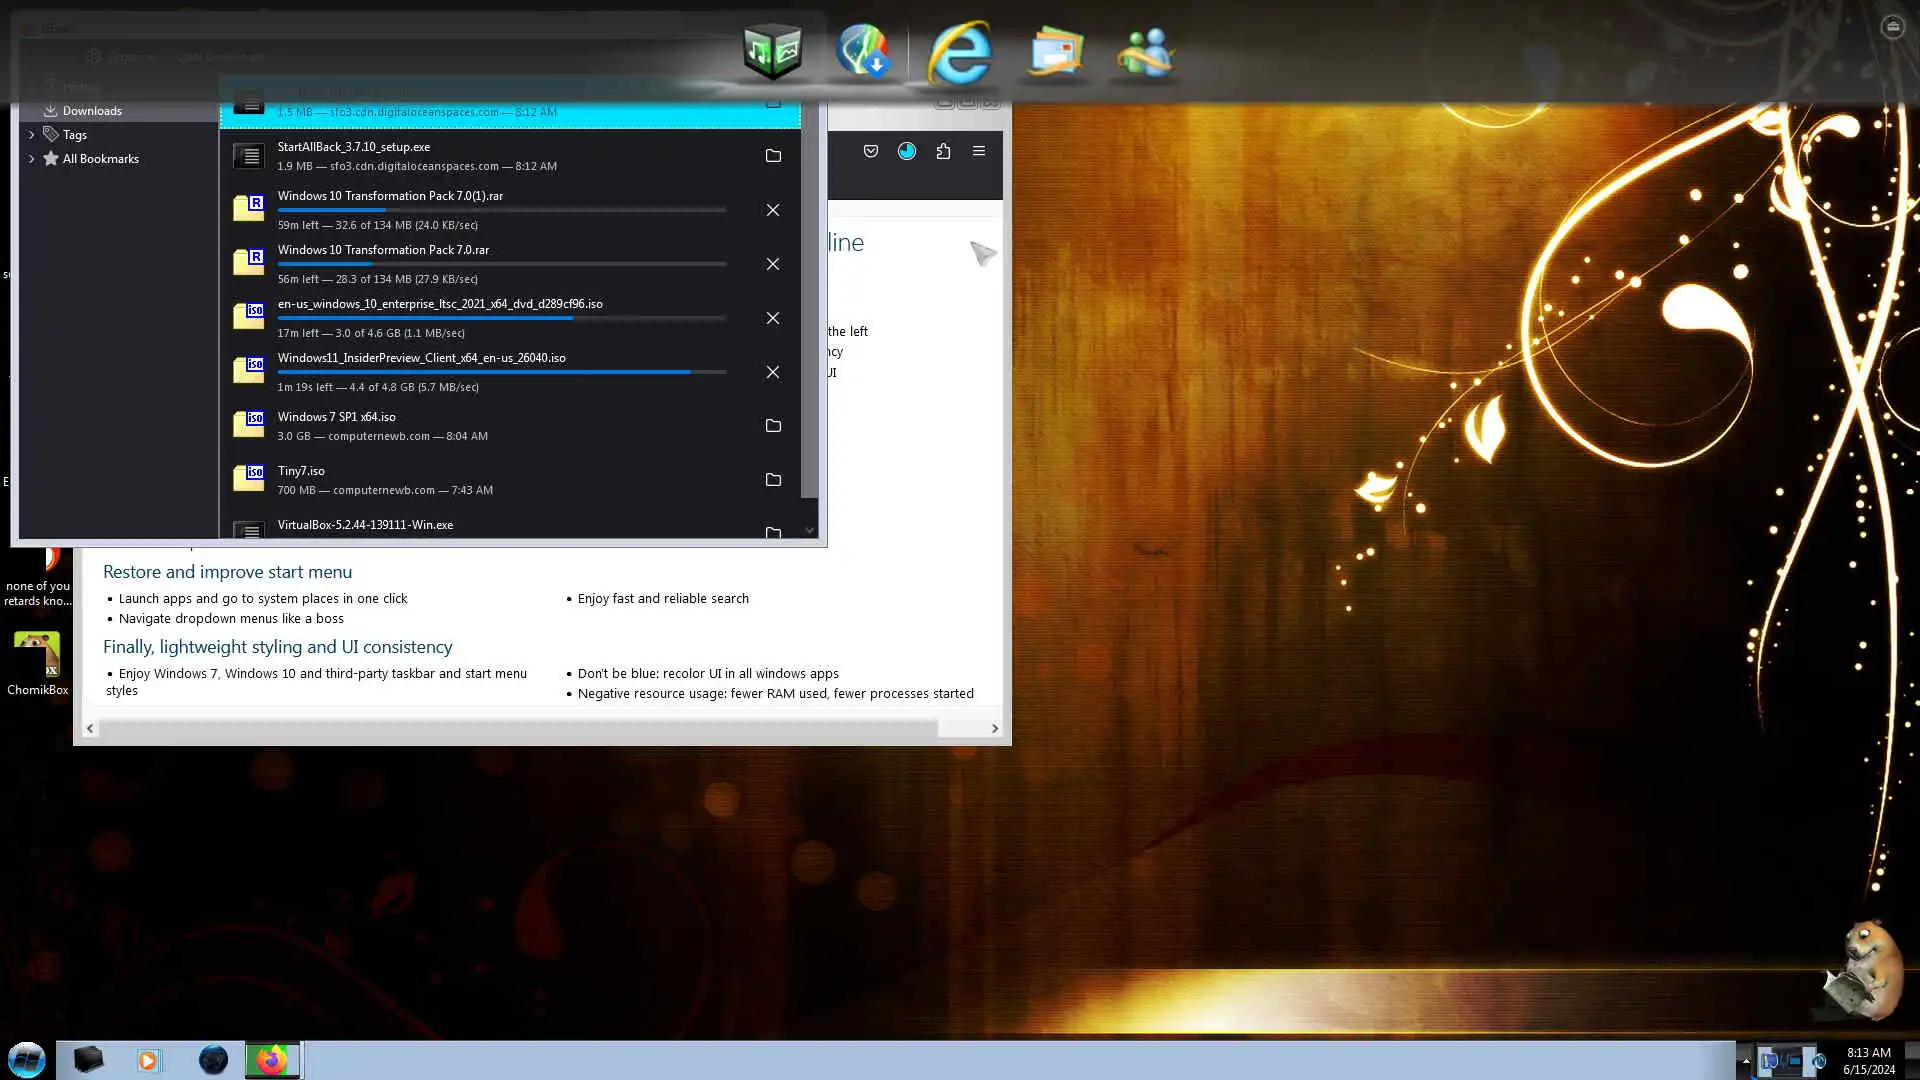Cancel the en-us_windows_10_enterprise ISO download
The height and width of the screenshot is (1080, 1920).
coord(772,318)
